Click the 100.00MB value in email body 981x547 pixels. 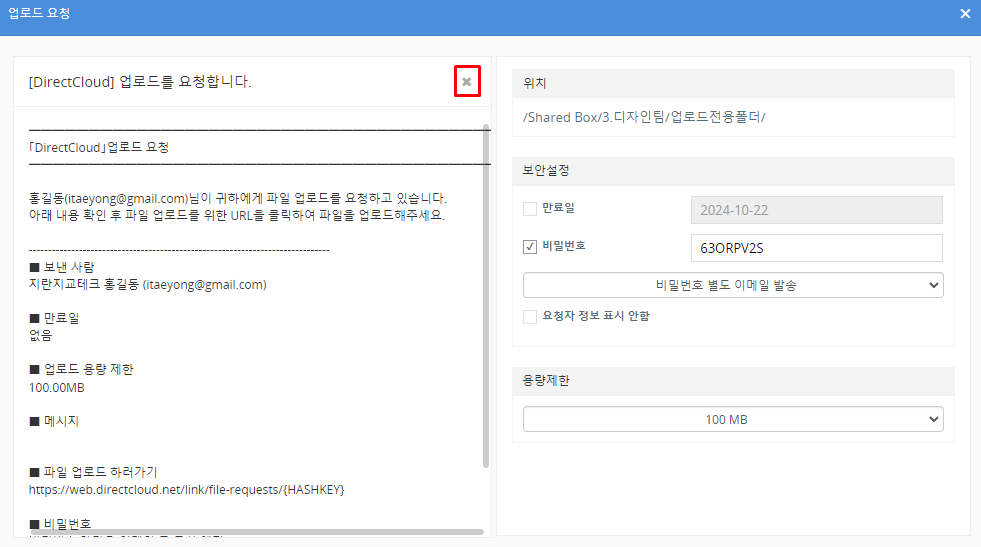(x=56, y=387)
